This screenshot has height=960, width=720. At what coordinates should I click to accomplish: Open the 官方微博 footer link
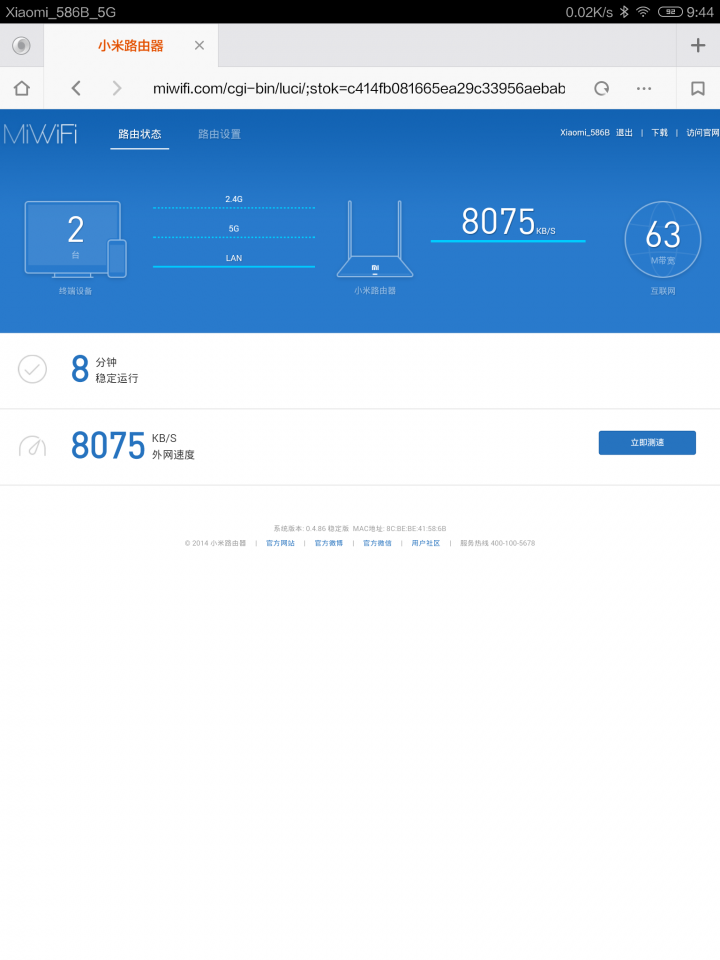[x=329, y=543]
